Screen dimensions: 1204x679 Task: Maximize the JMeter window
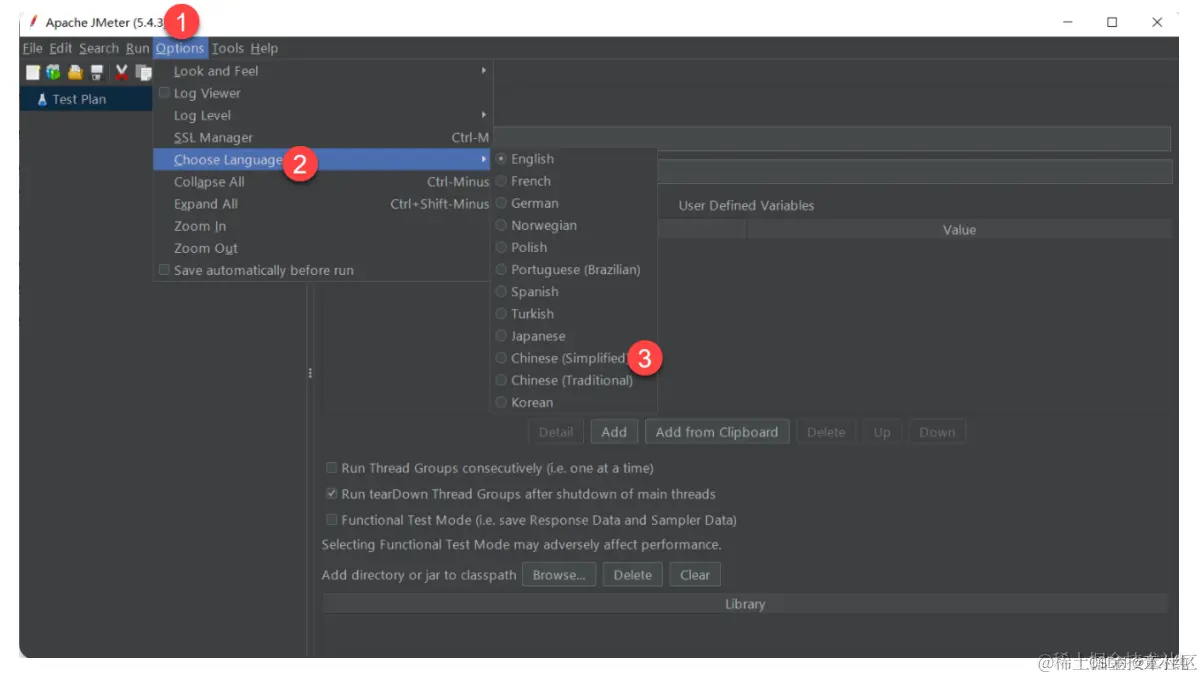click(1112, 22)
